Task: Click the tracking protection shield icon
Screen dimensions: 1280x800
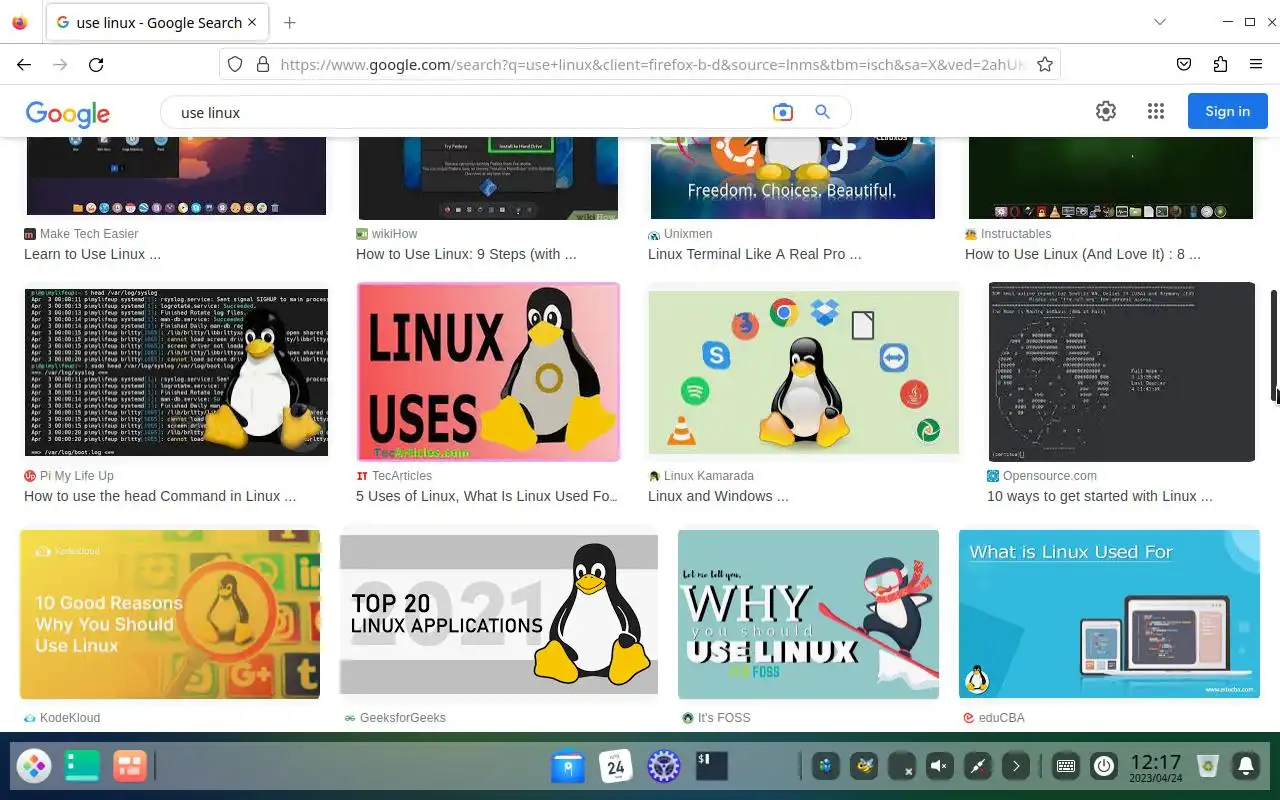Action: [x=235, y=64]
